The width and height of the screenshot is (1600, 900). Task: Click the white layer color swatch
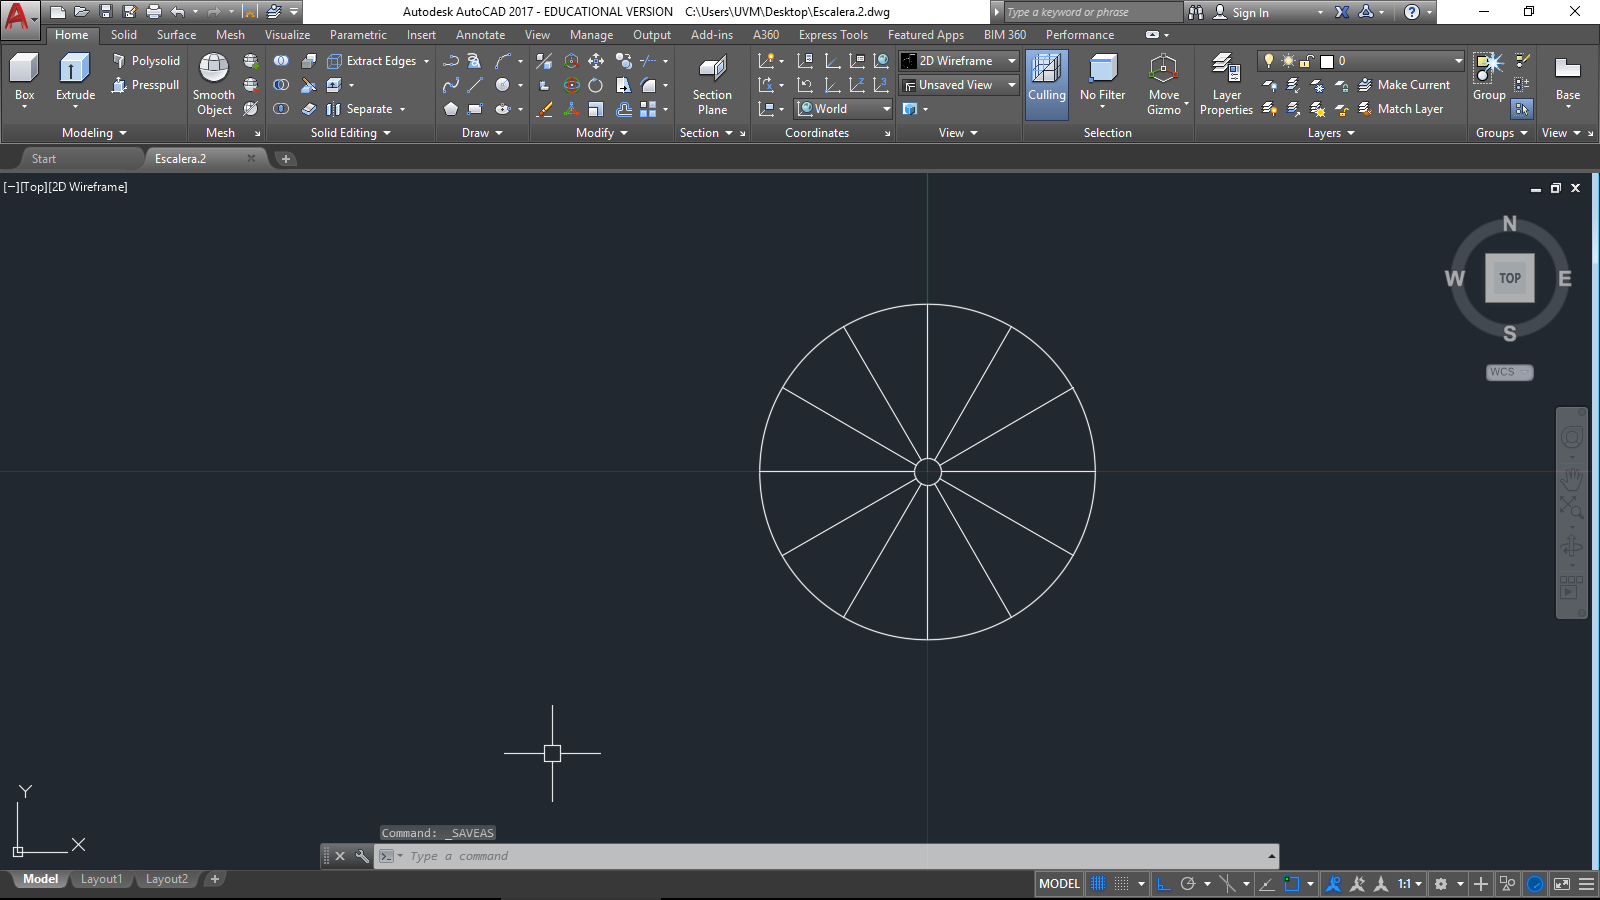click(x=1327, y=61)
